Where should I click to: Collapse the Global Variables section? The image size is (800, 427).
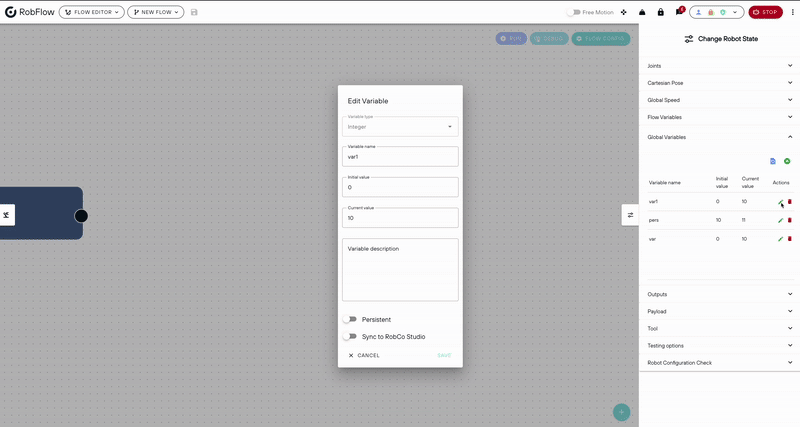coord(719,137)
